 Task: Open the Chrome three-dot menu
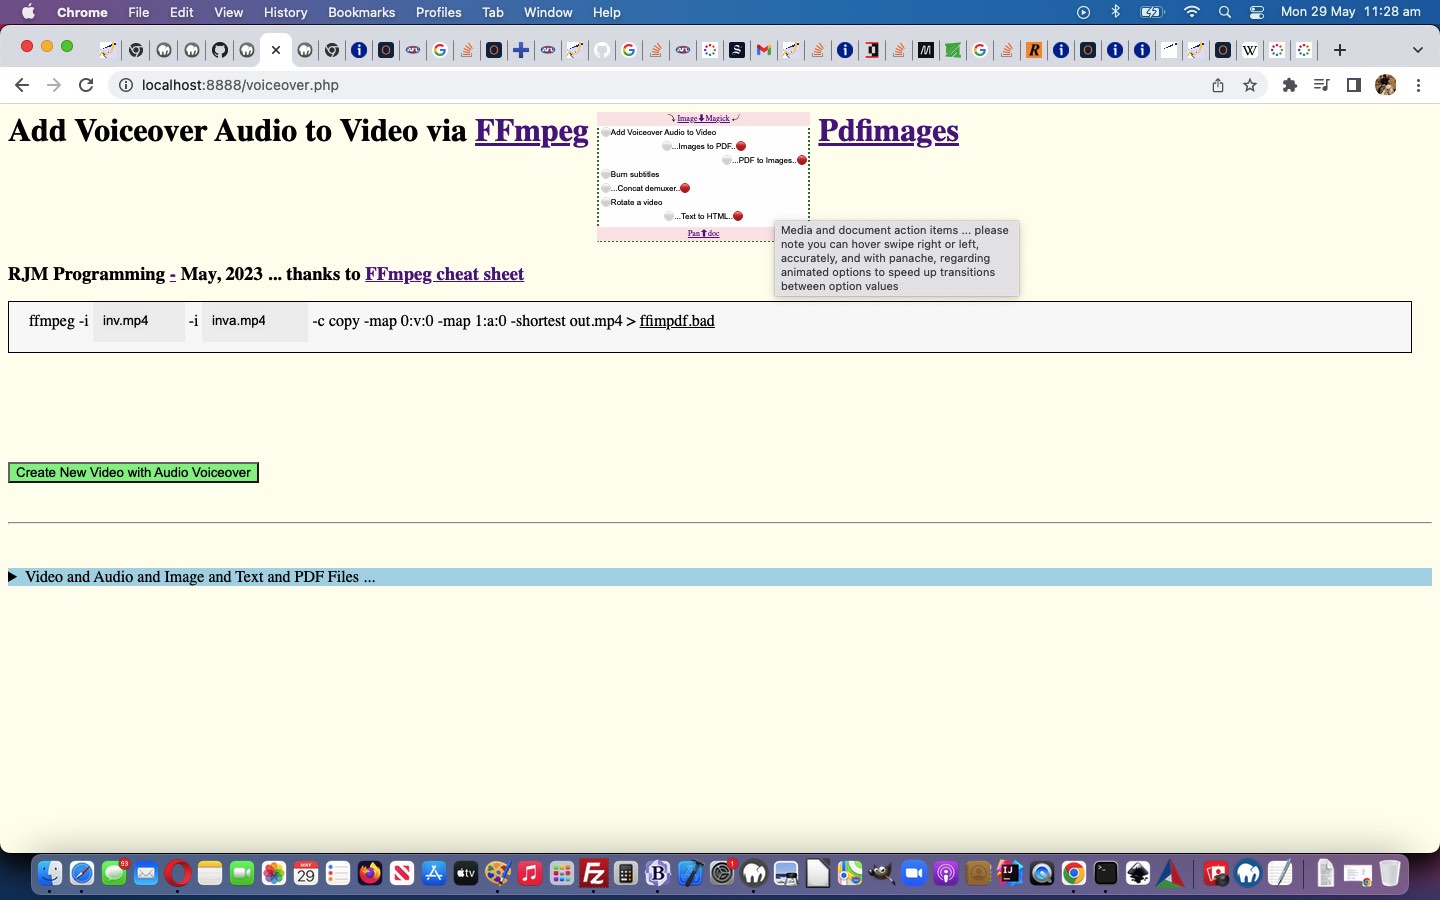(x=1418, y=85)
